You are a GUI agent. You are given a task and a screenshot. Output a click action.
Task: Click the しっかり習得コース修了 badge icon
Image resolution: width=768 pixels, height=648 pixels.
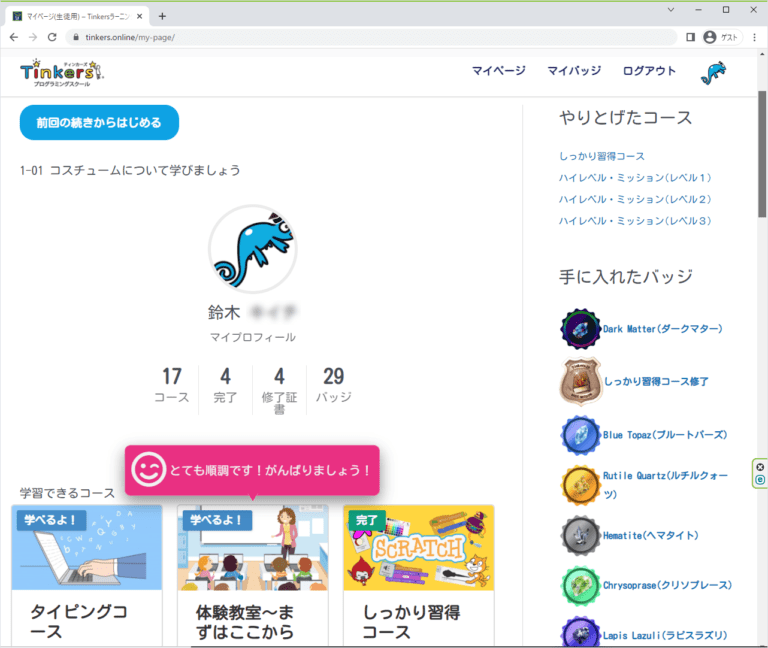click(579, 381)
